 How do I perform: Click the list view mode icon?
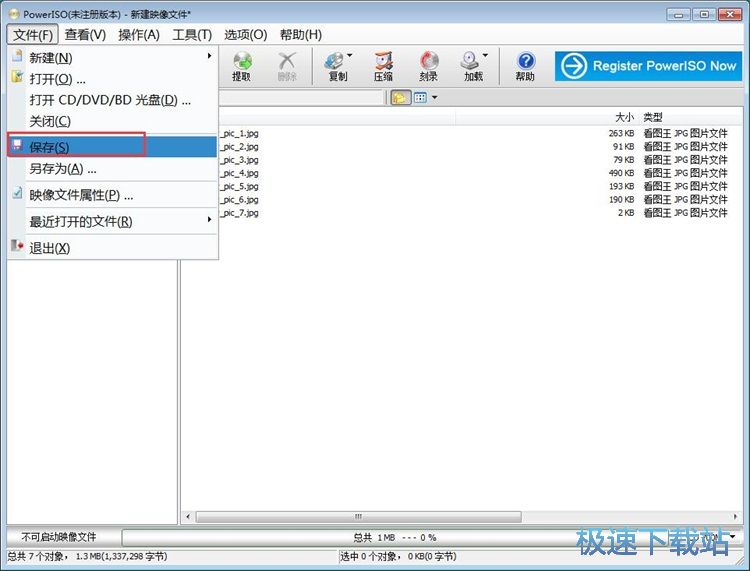point(420,98)
